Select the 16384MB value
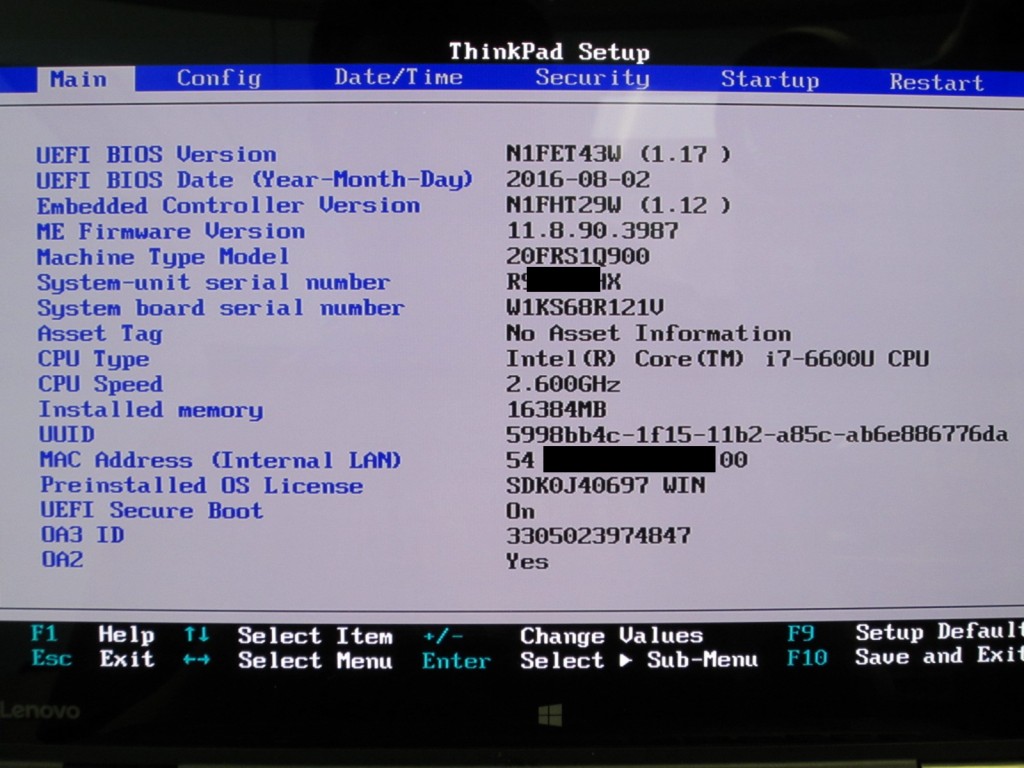 (x=556, y=409)
